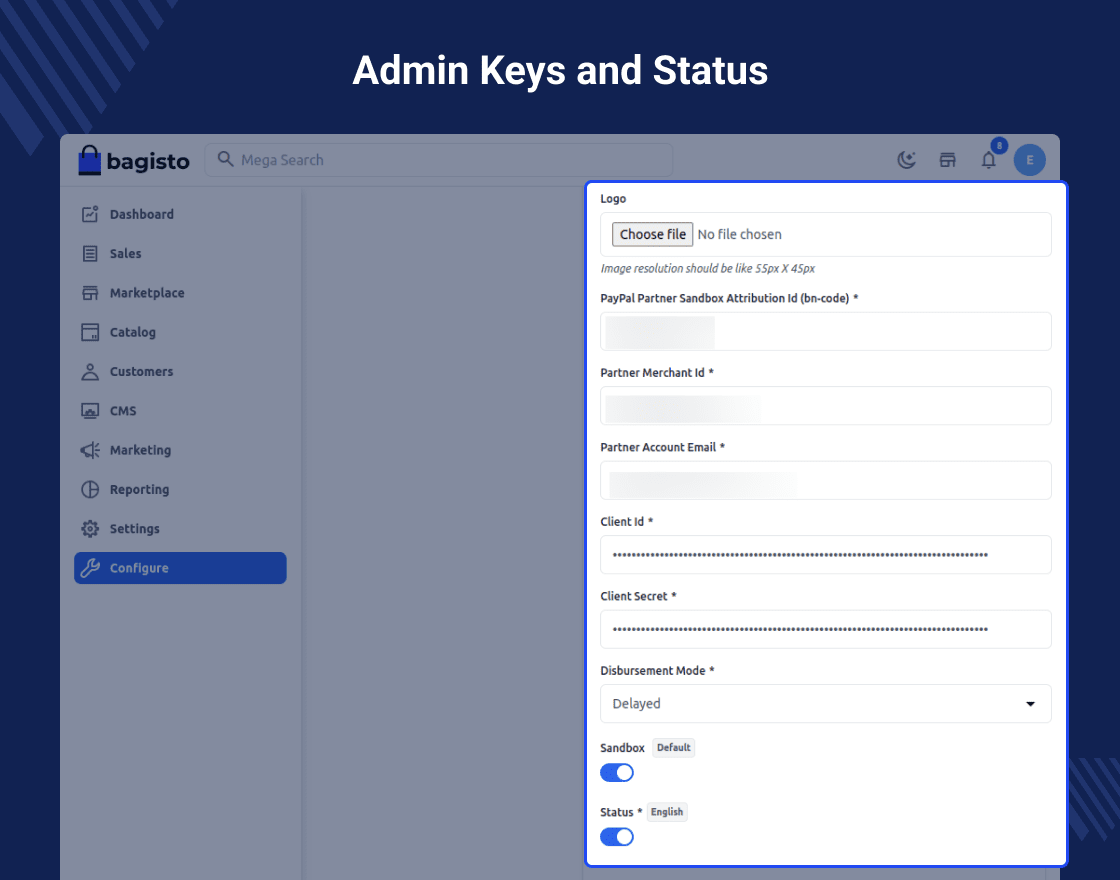The image size is (1120, 880).
Task: Disable the Sandbox toggle switch
Action: coord(617,773)
